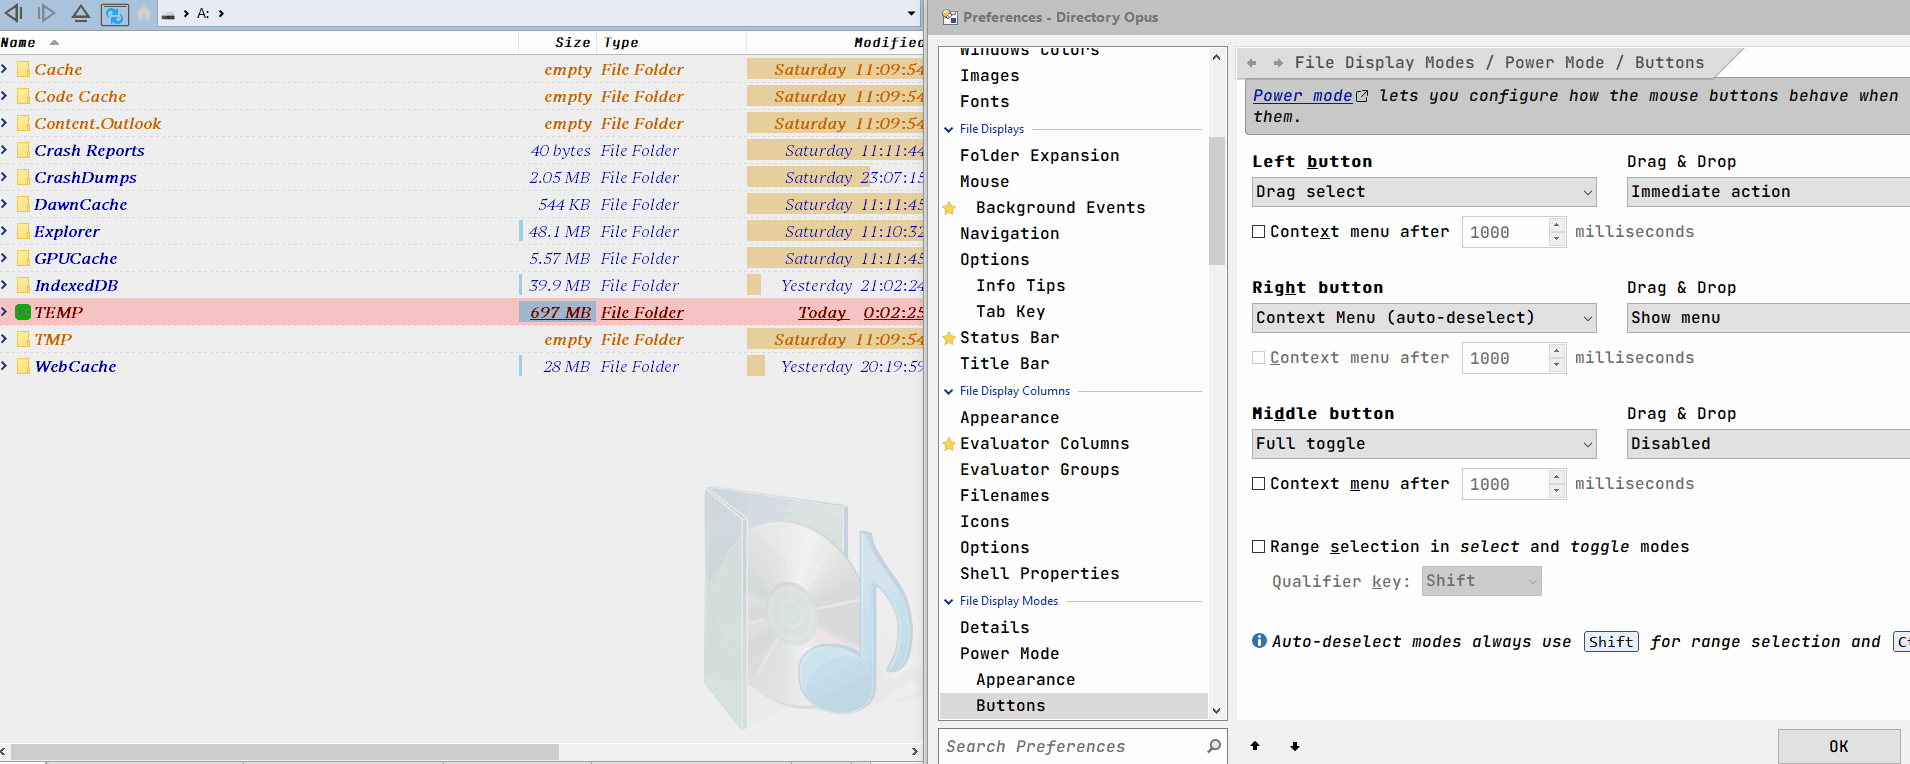
Task: Click the Preferences forward navigation arrow
Action: pos(1278,63)
